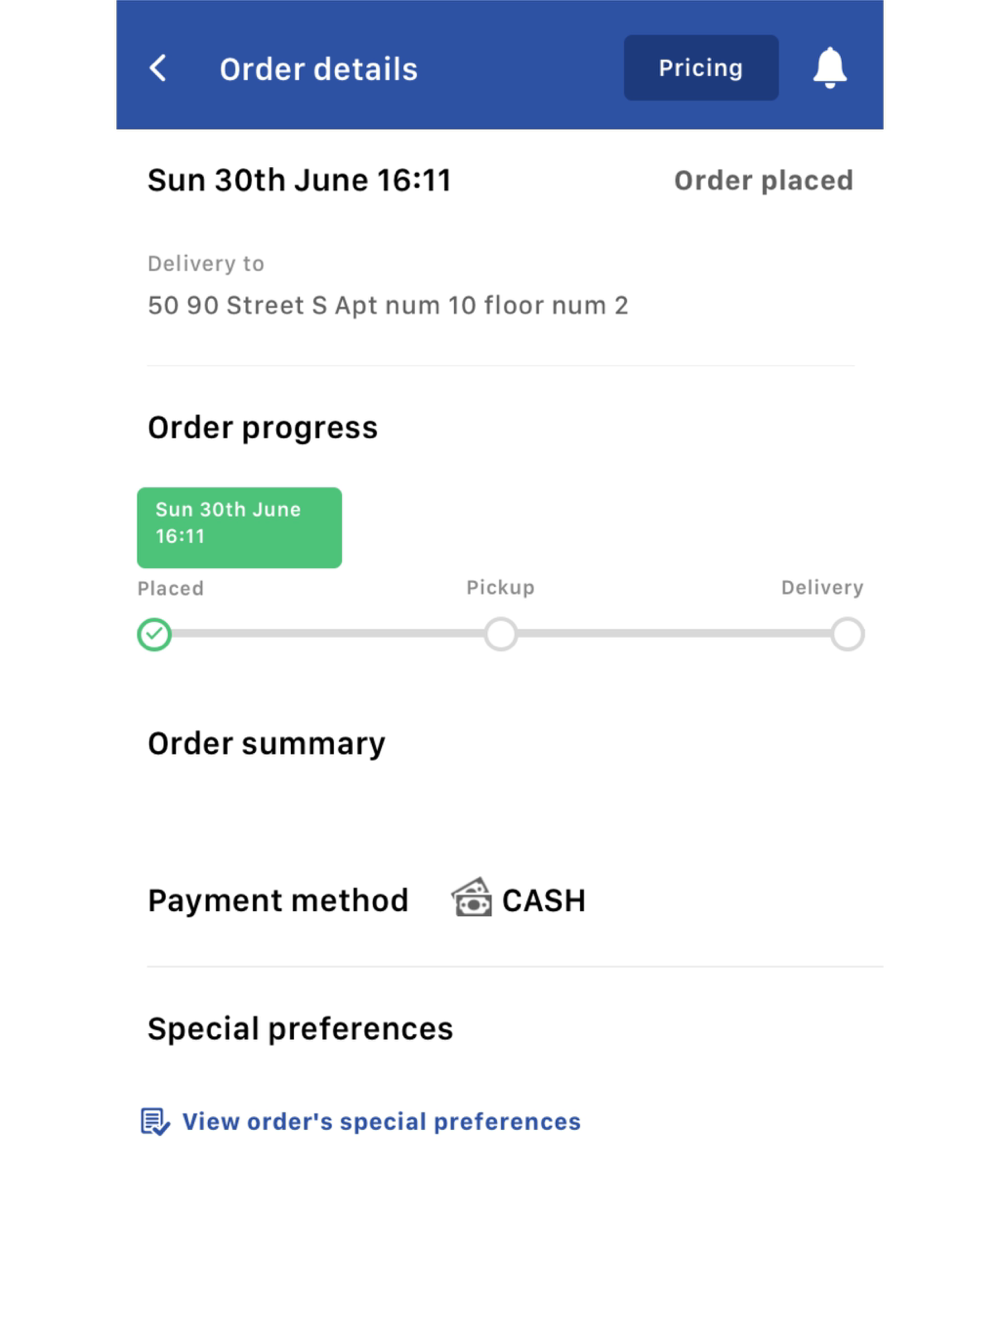Viewport: 1000px width, 1334px height.
Task: Click the Placed step label
Action: point(170,589)
